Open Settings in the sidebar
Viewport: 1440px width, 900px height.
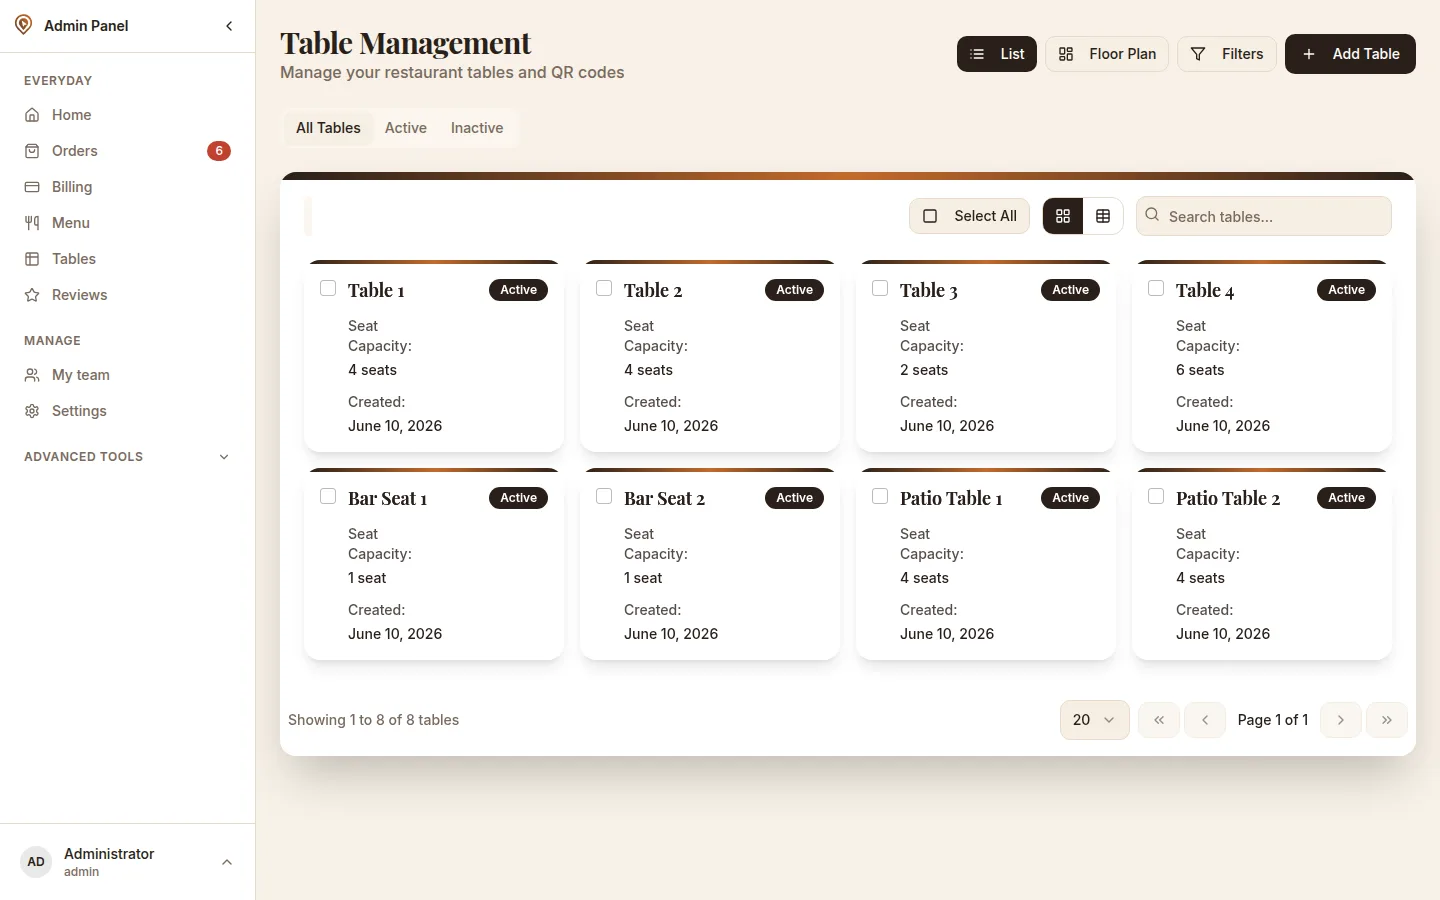(127, 411)
